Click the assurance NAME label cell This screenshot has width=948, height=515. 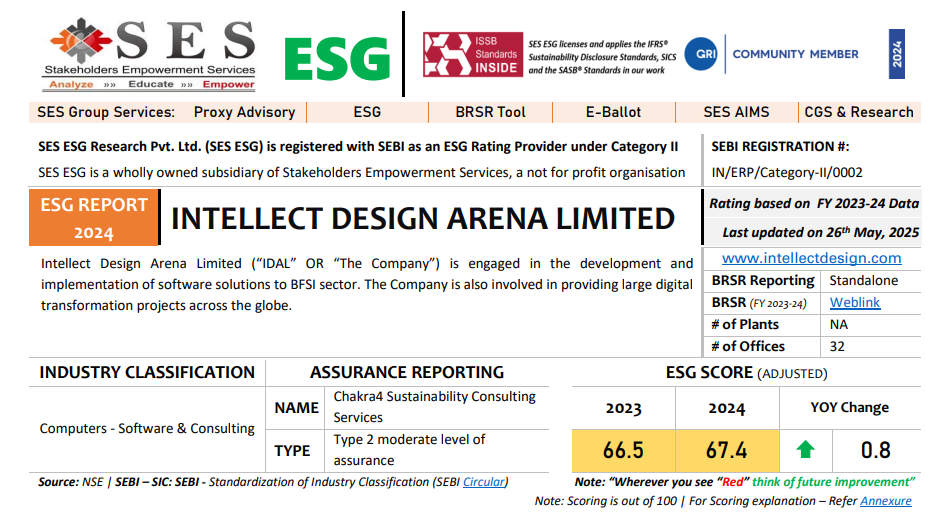(x=296, y=408)
